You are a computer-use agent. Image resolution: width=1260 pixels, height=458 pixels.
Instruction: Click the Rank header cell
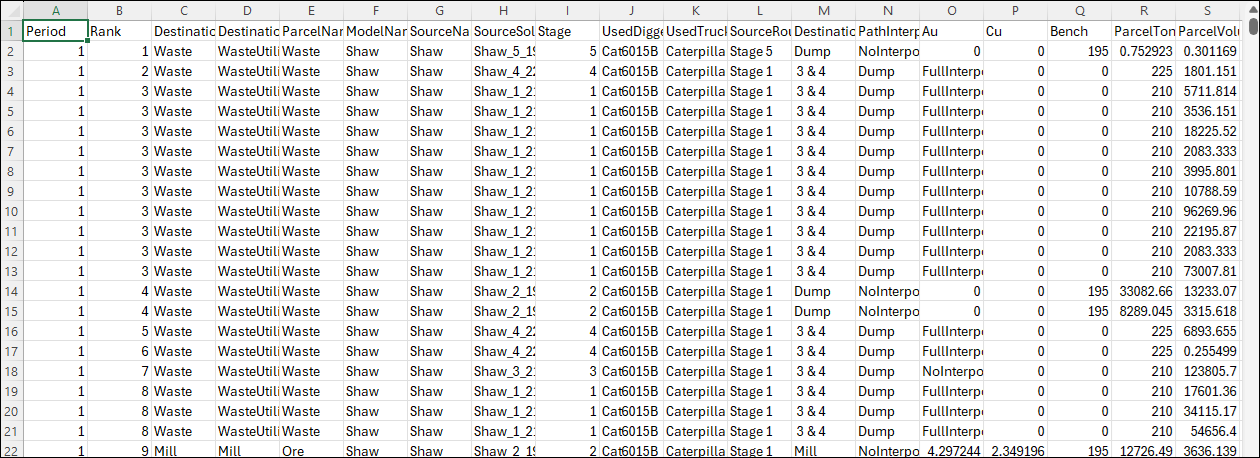[x=119, y=31]
